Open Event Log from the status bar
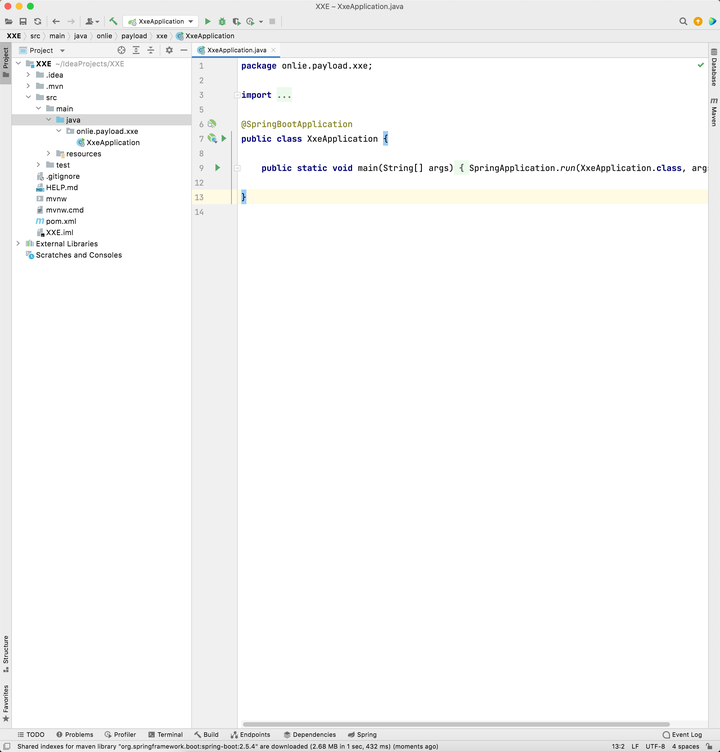This screenshot has width=720, height=752. pos(682,735)
